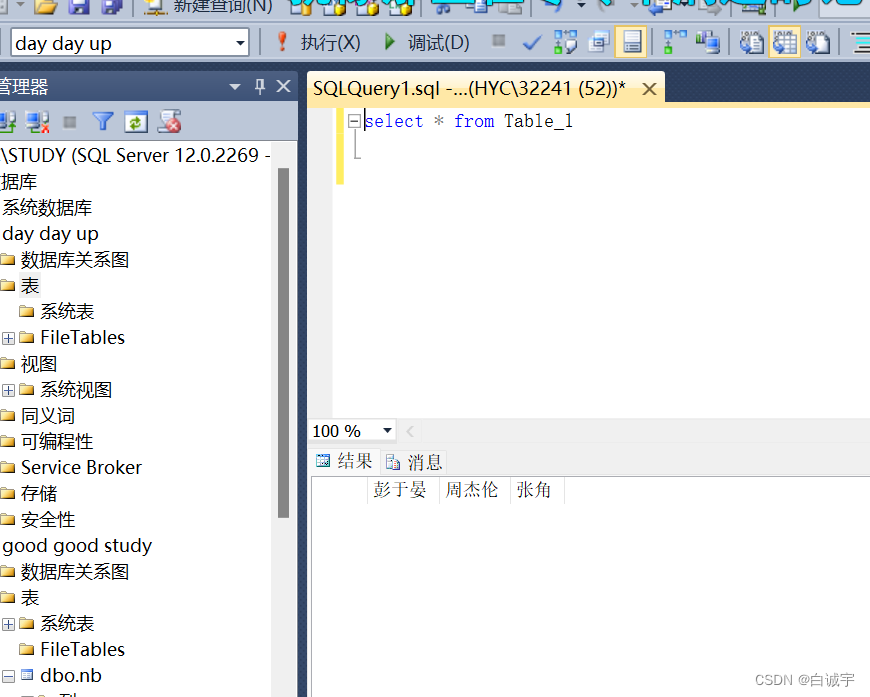Select 数据库关系图 under day day up

(x=75, y=259)
